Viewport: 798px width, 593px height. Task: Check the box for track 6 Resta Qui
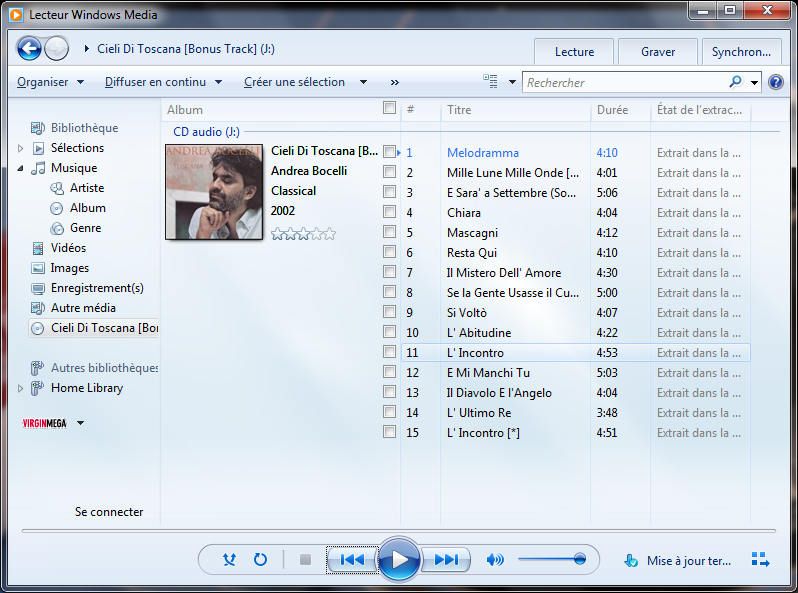(x=389, y=251)
